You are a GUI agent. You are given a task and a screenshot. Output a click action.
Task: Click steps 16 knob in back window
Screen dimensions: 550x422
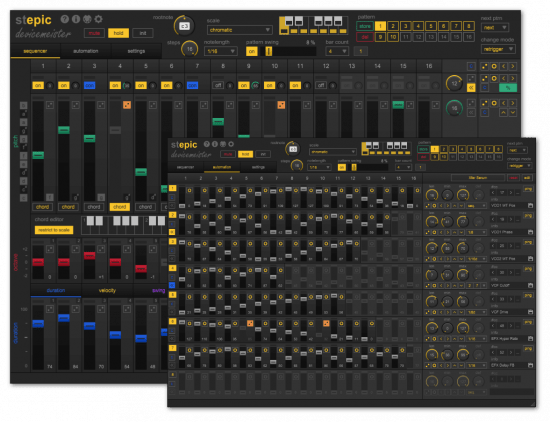click(189, 49)
